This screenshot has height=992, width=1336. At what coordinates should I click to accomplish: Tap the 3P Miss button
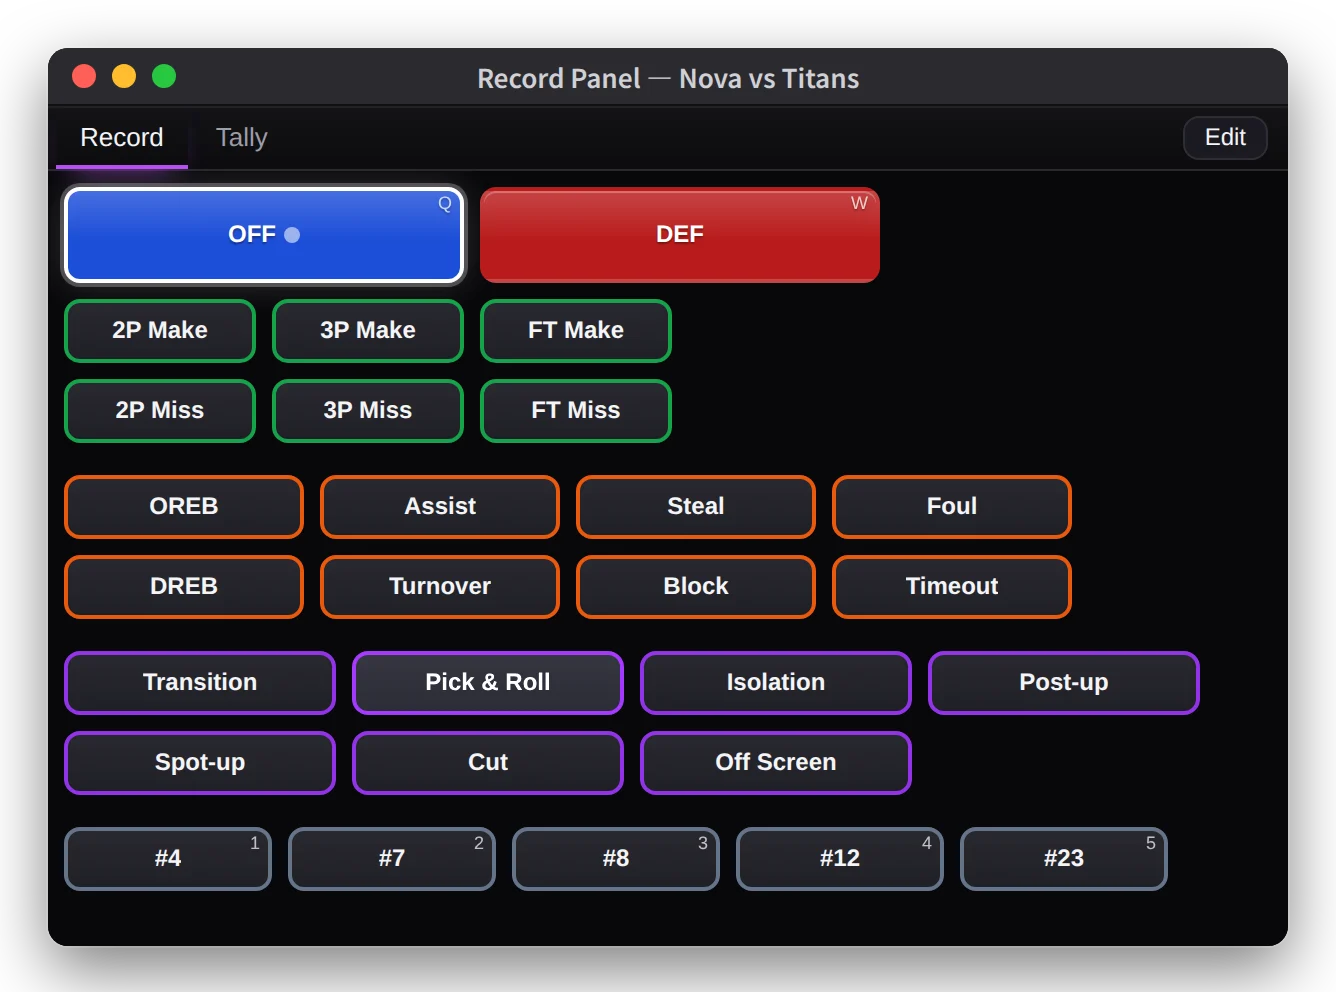coord(368,411)
